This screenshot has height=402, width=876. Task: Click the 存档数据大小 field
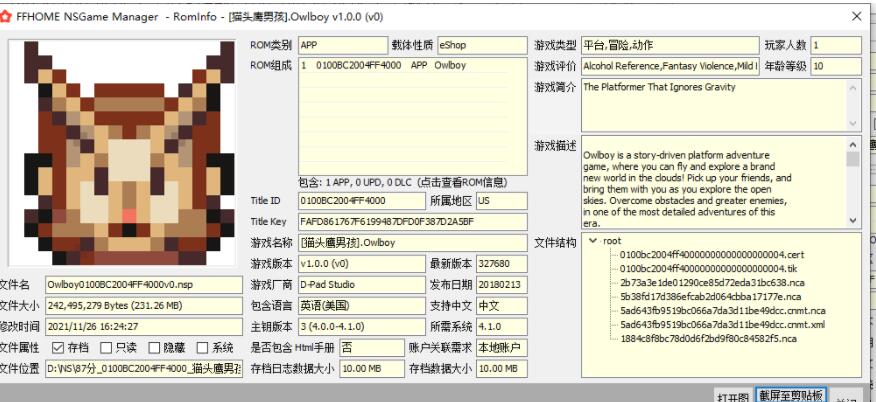[x=502, y=368]
